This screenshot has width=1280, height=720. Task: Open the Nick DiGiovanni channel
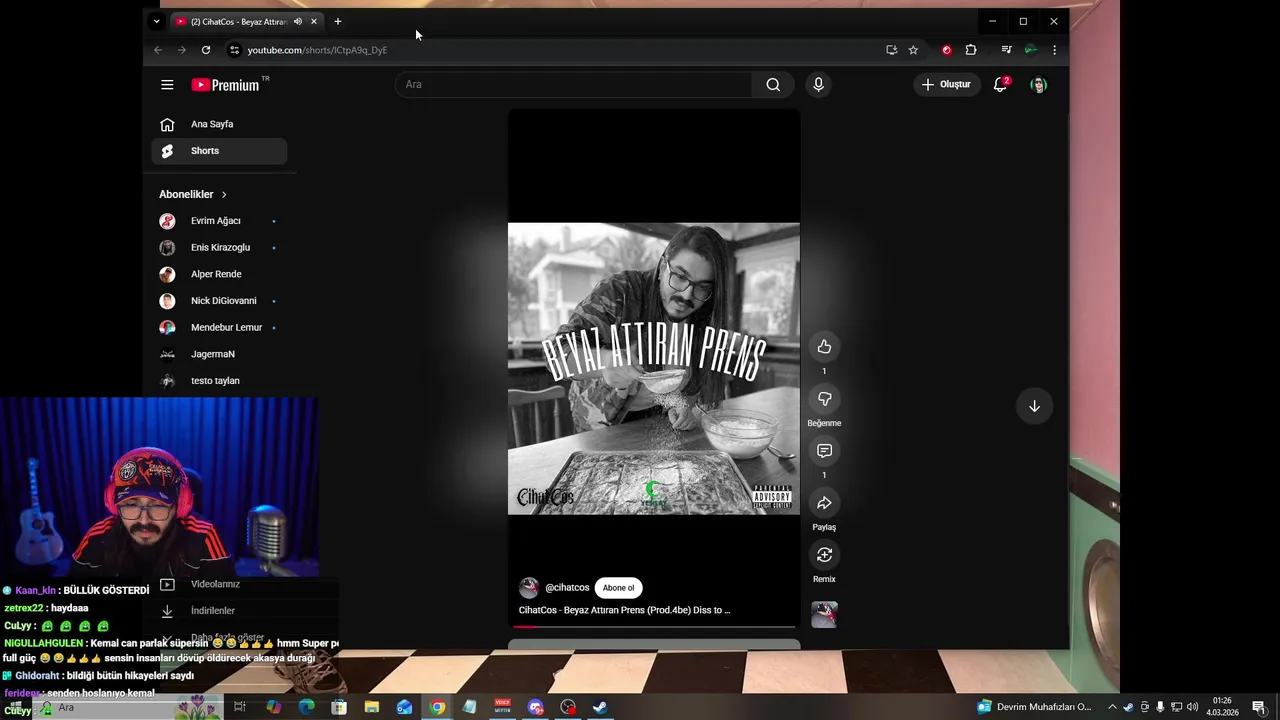click(219, 301)
